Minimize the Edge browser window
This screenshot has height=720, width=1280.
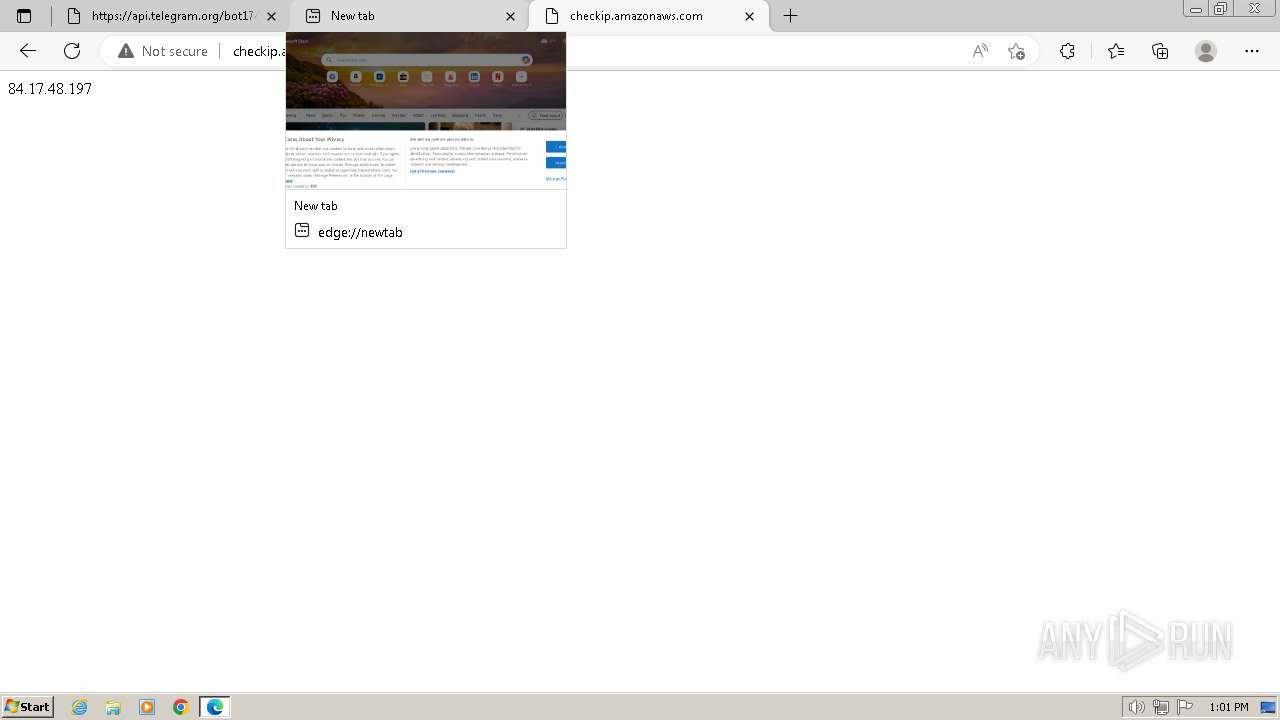[x=1196, y=9]
